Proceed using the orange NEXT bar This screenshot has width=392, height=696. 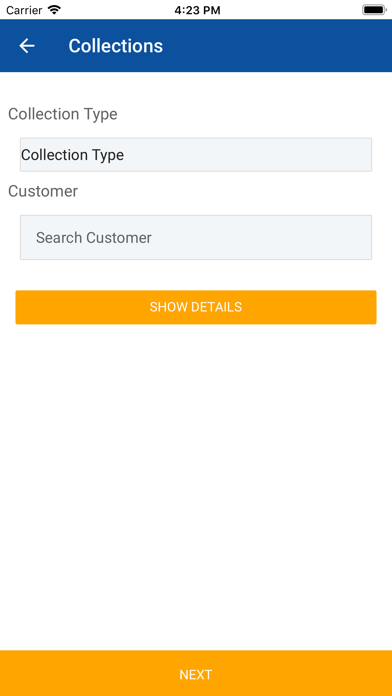click(196, 673)
